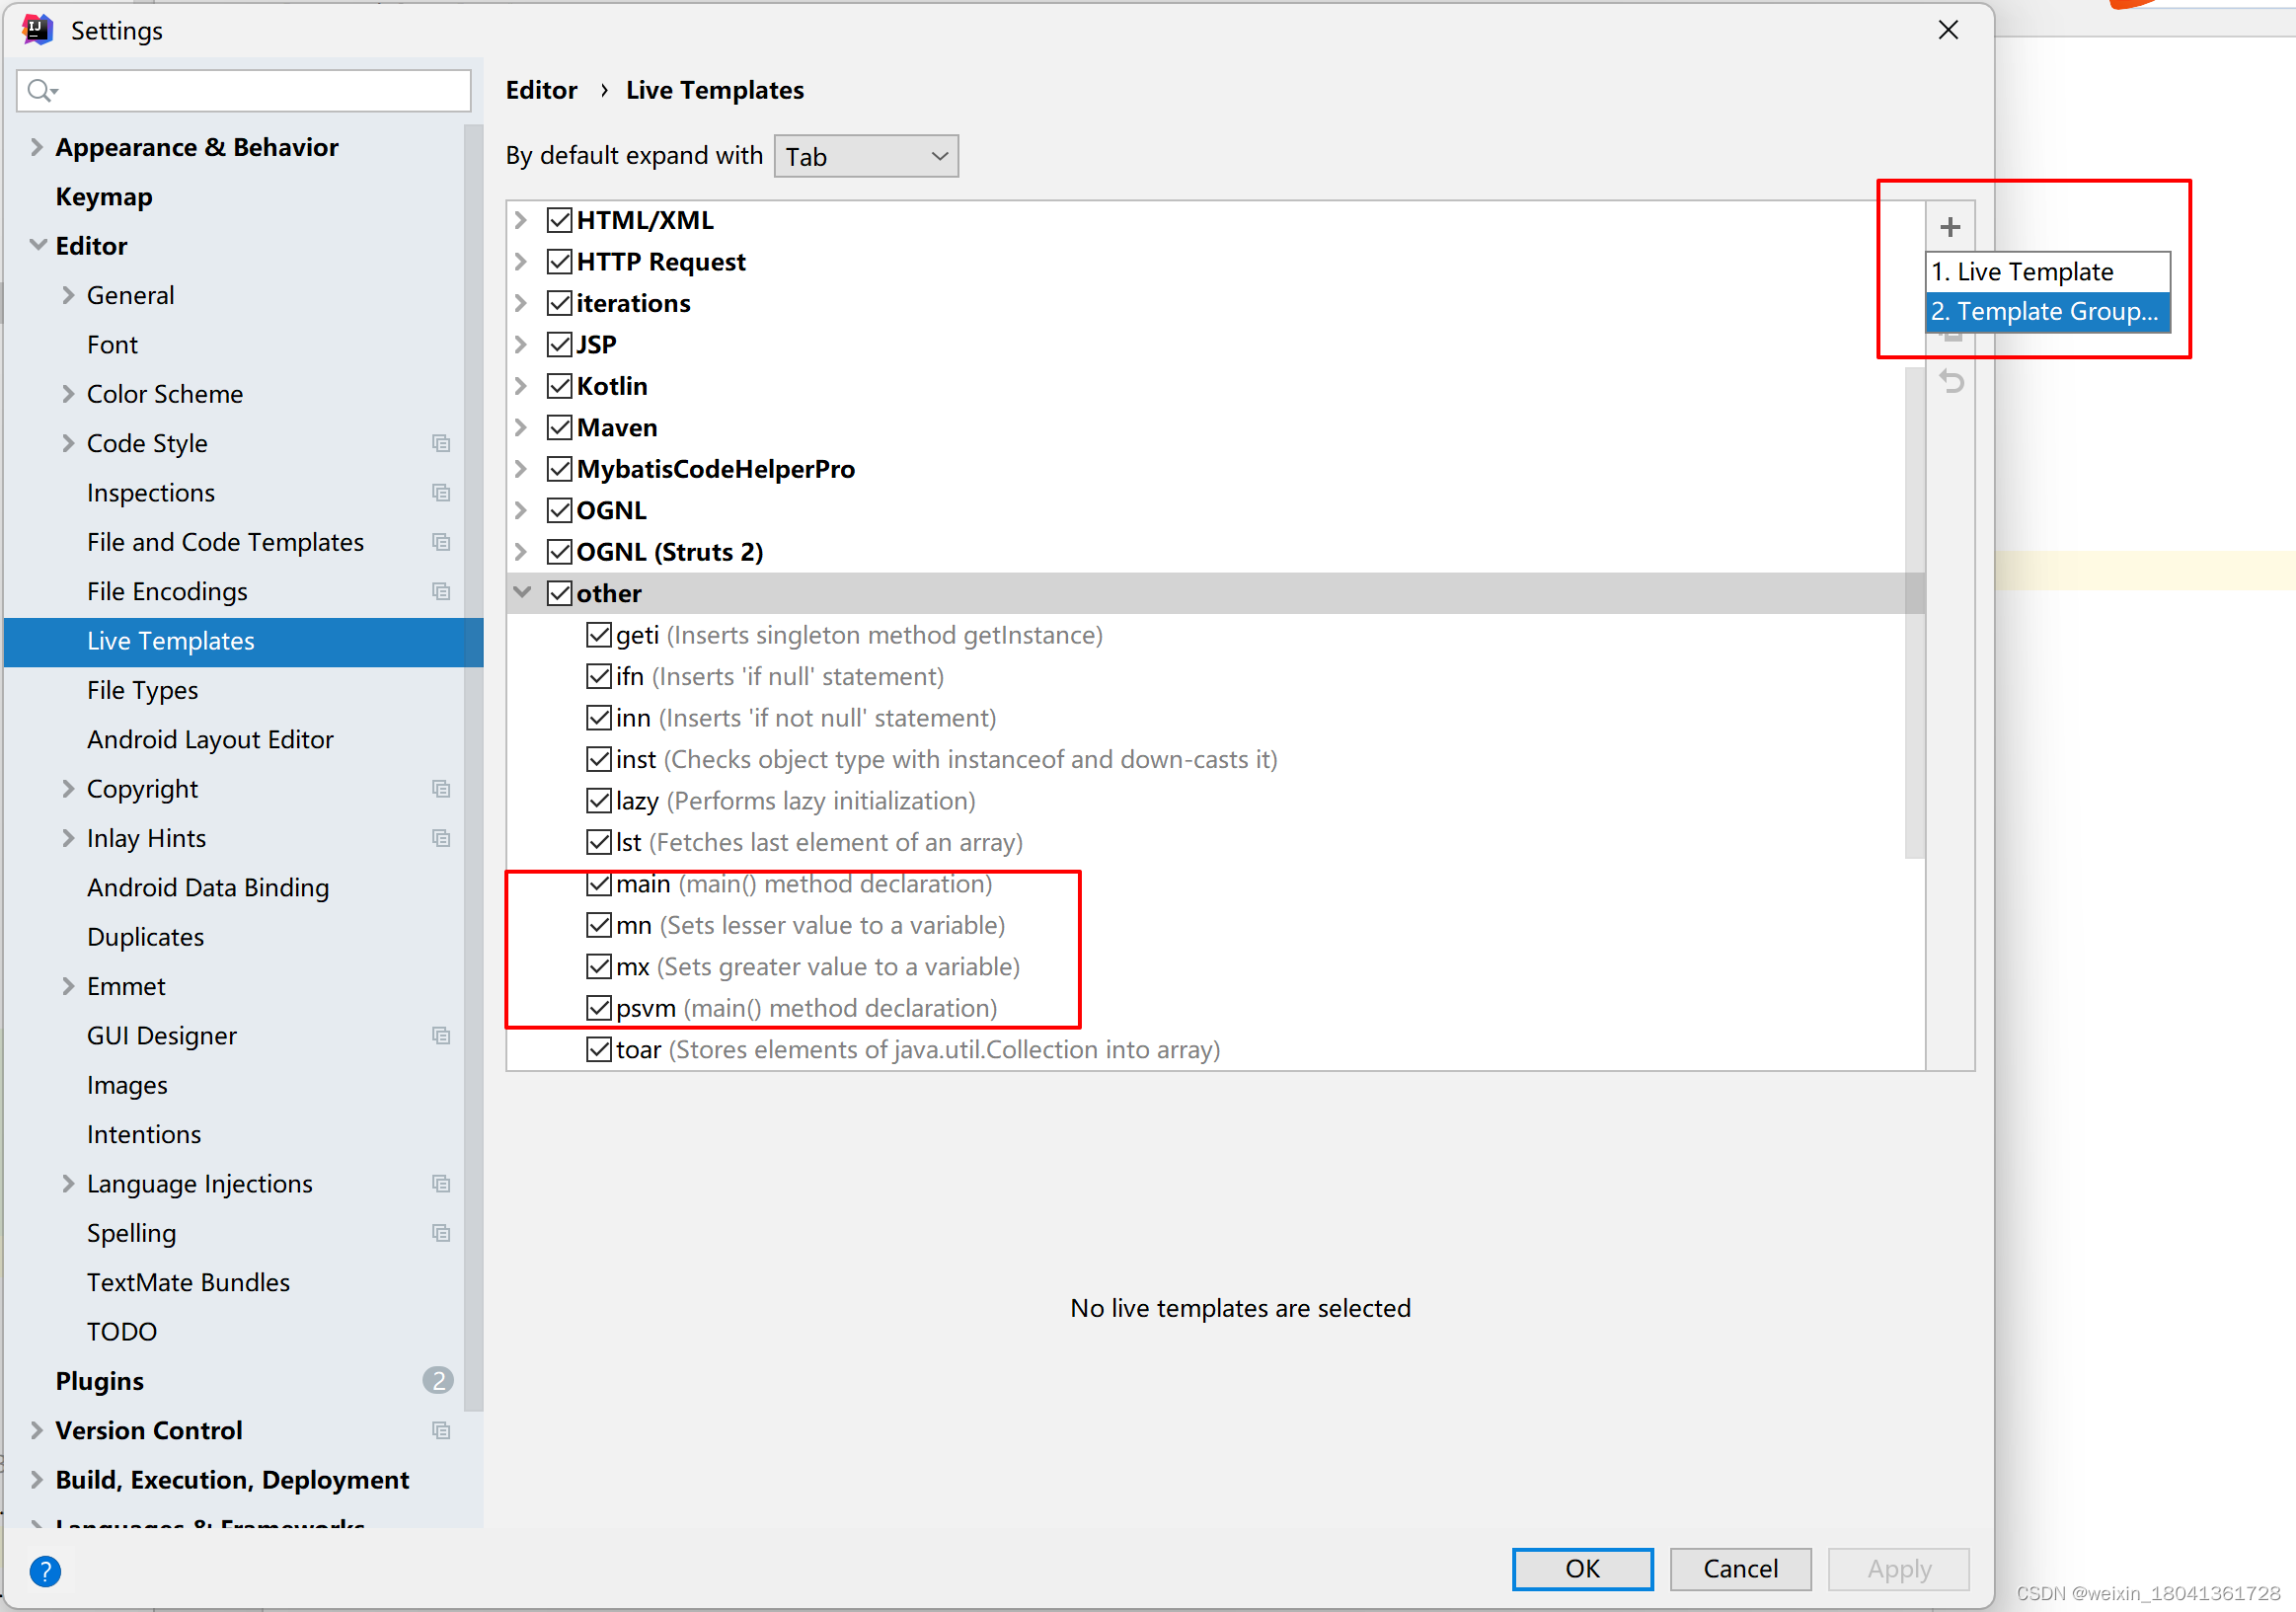Screen dimensions: 2296x1612
Task: Open the default expand with Tab dropdown
Action: [x=866, y=156]
